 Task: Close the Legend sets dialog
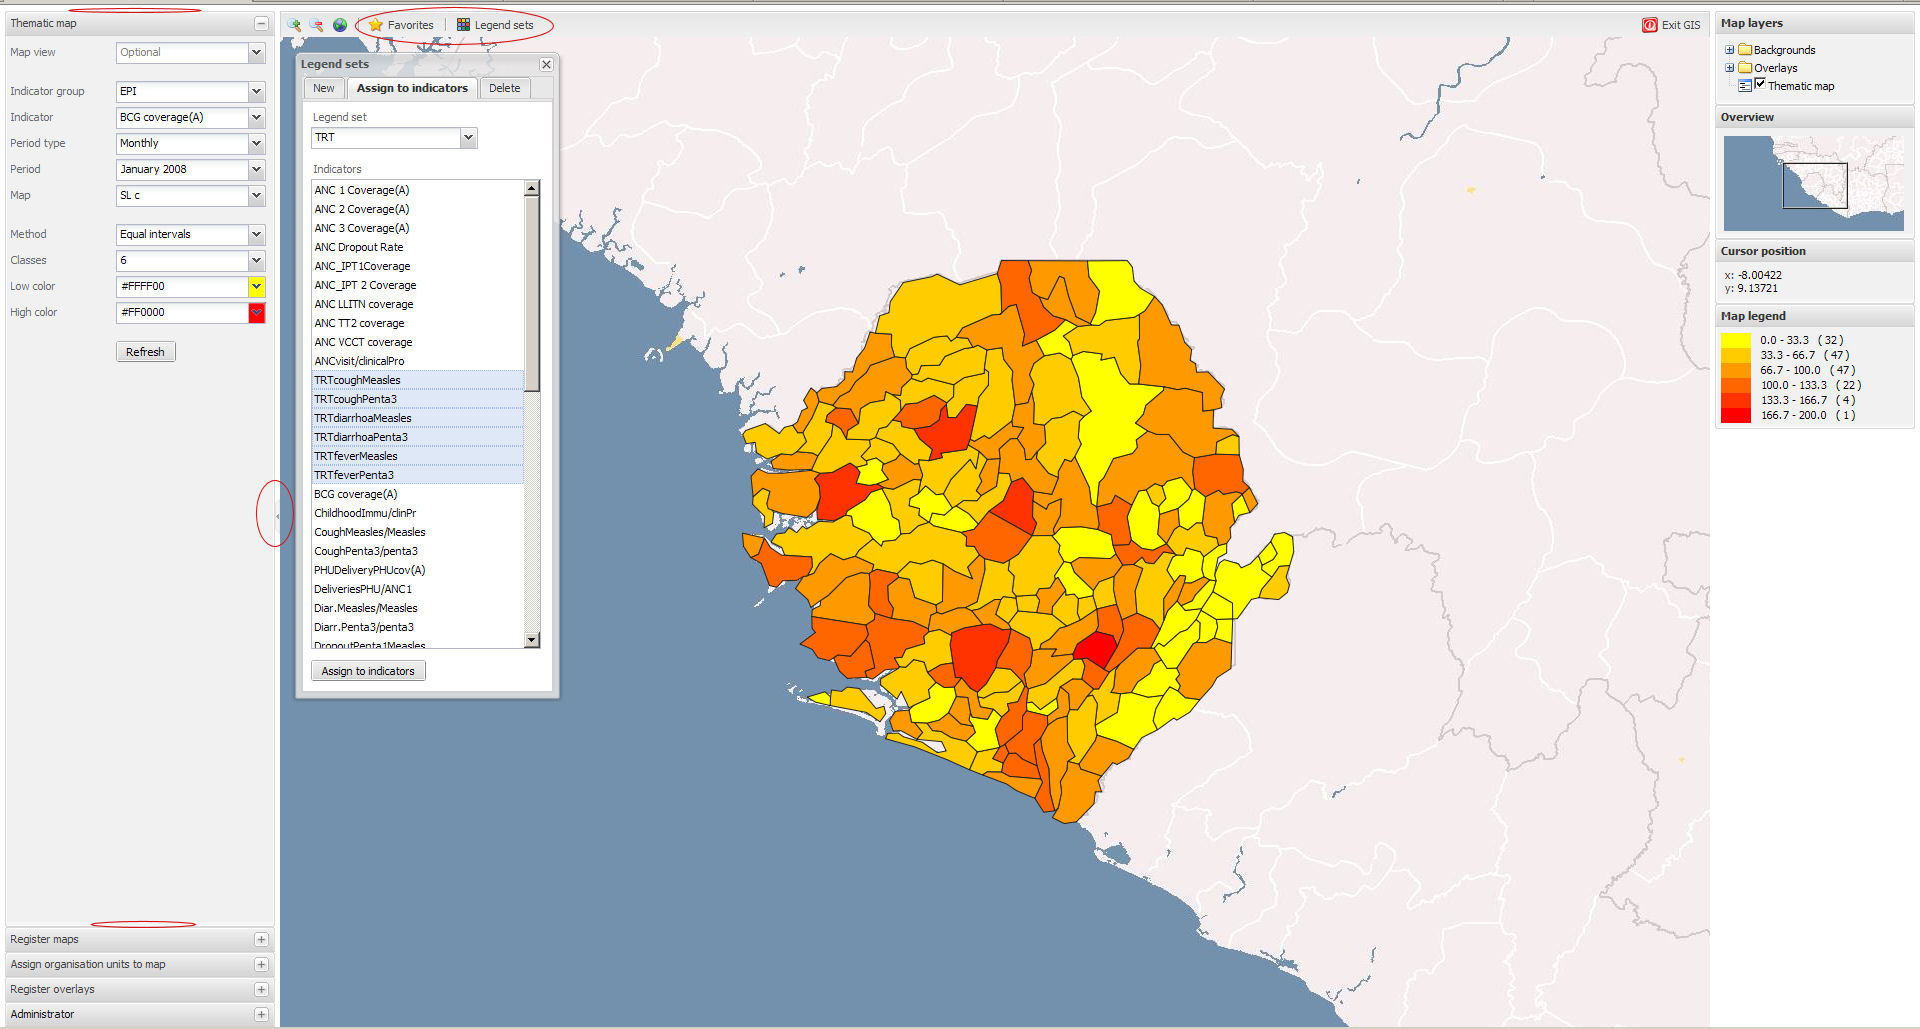click(546, 65)
